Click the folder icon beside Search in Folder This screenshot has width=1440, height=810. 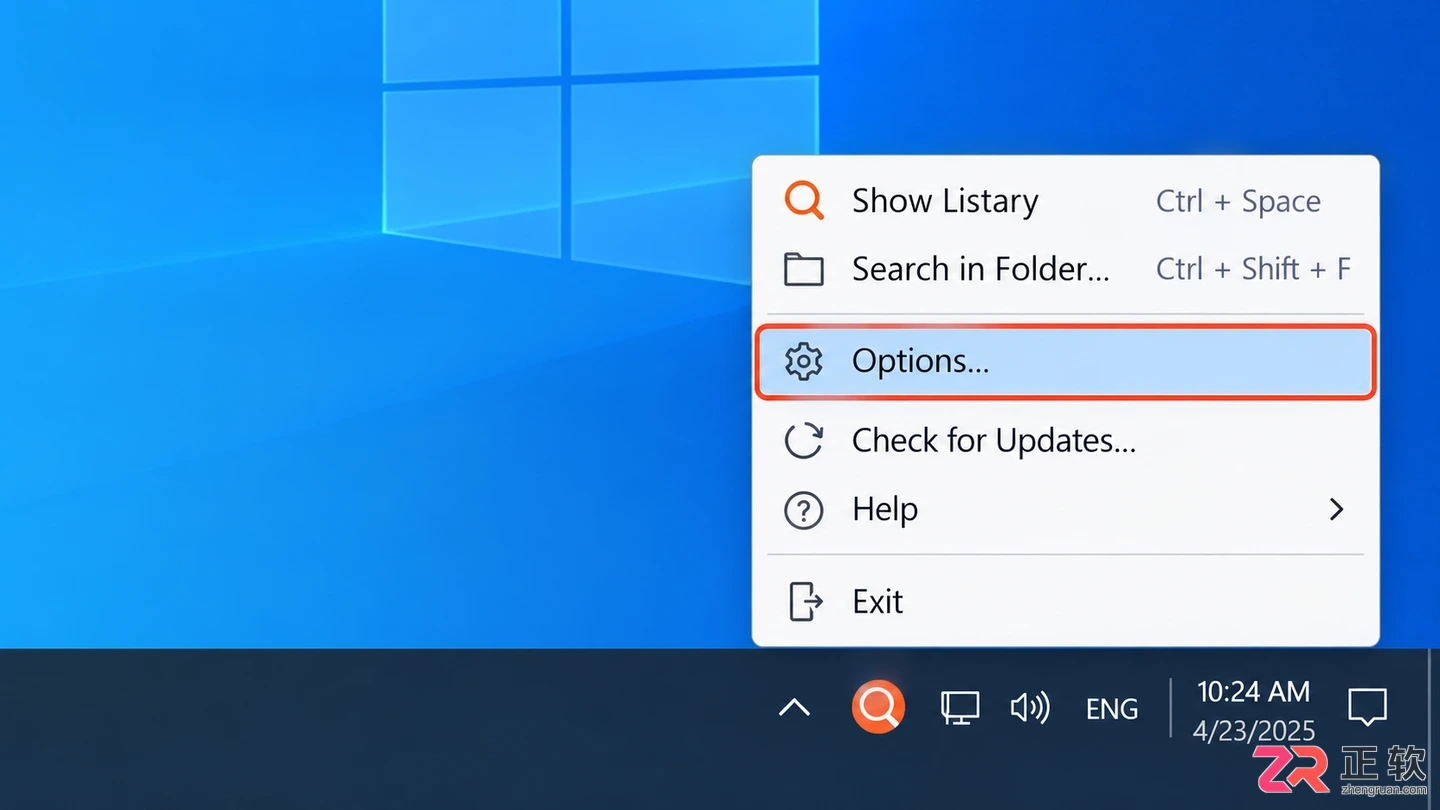click(x=804, y=269)
